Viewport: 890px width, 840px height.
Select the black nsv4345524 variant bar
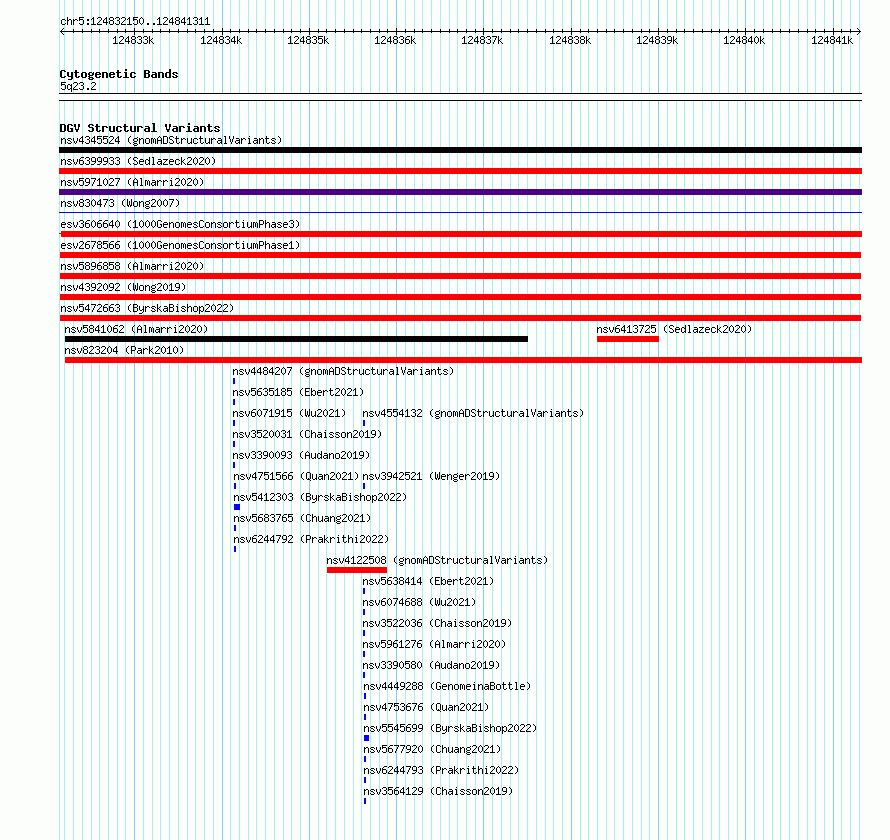pyautogui.click(x=460, y=150)
